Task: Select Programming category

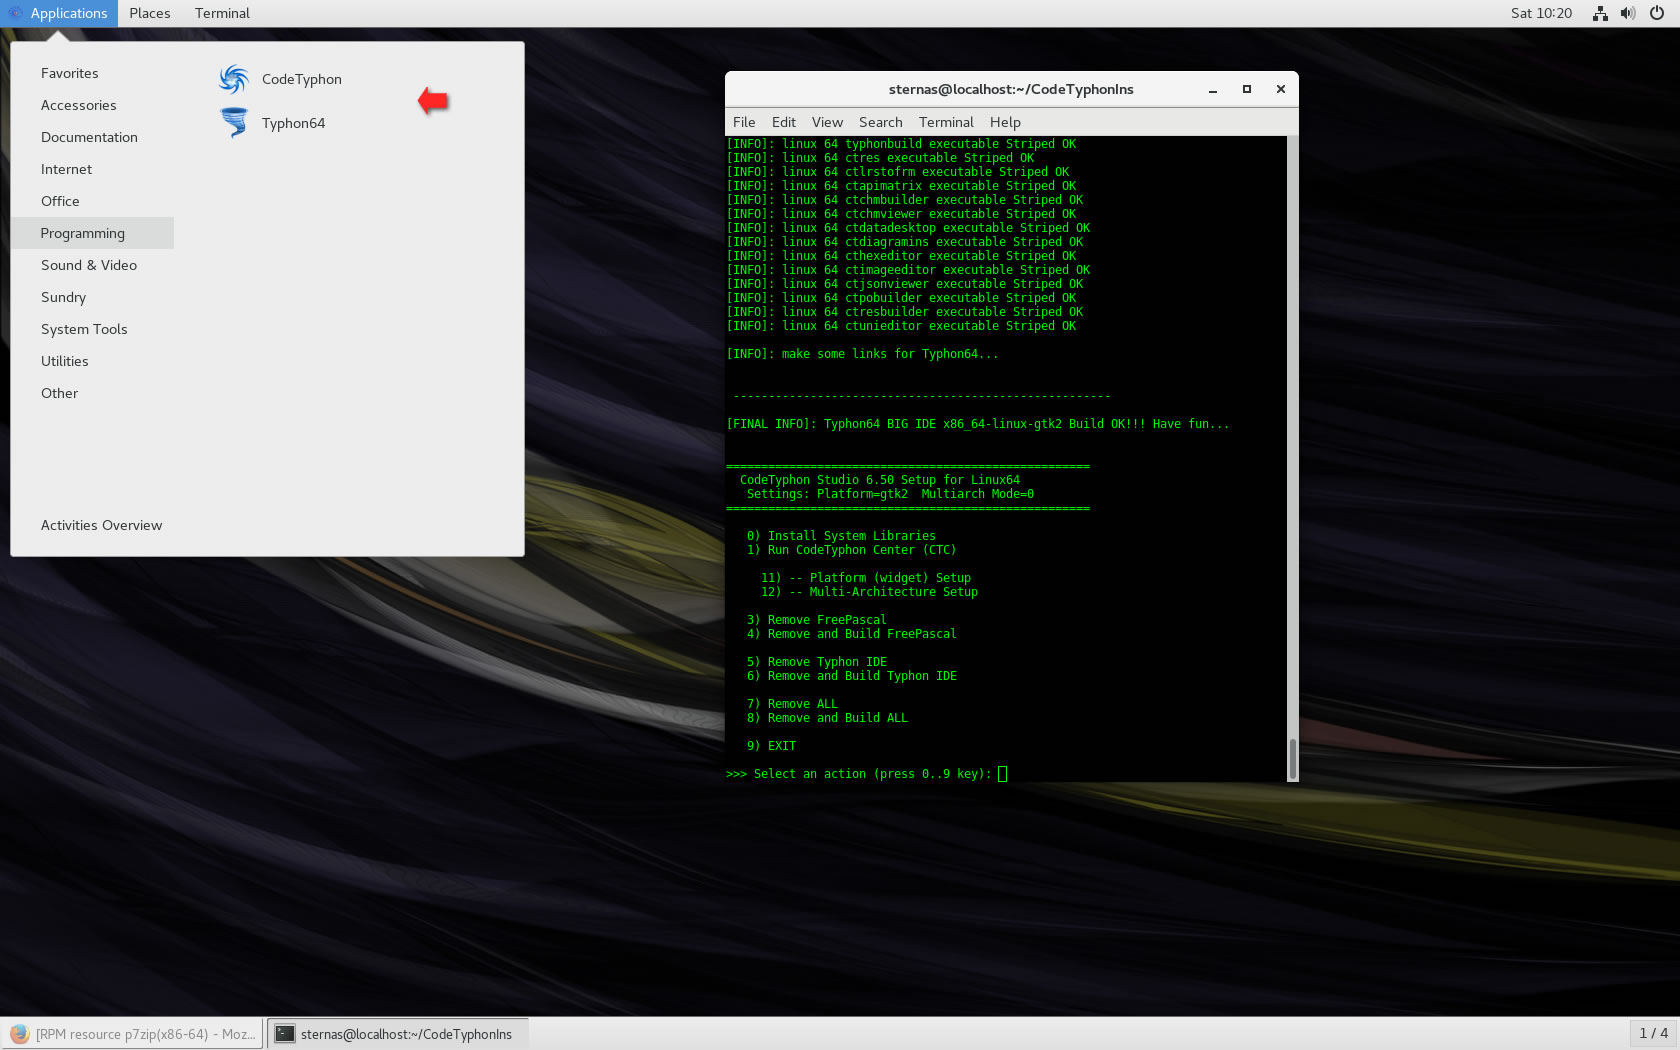Action: point(92,233)
